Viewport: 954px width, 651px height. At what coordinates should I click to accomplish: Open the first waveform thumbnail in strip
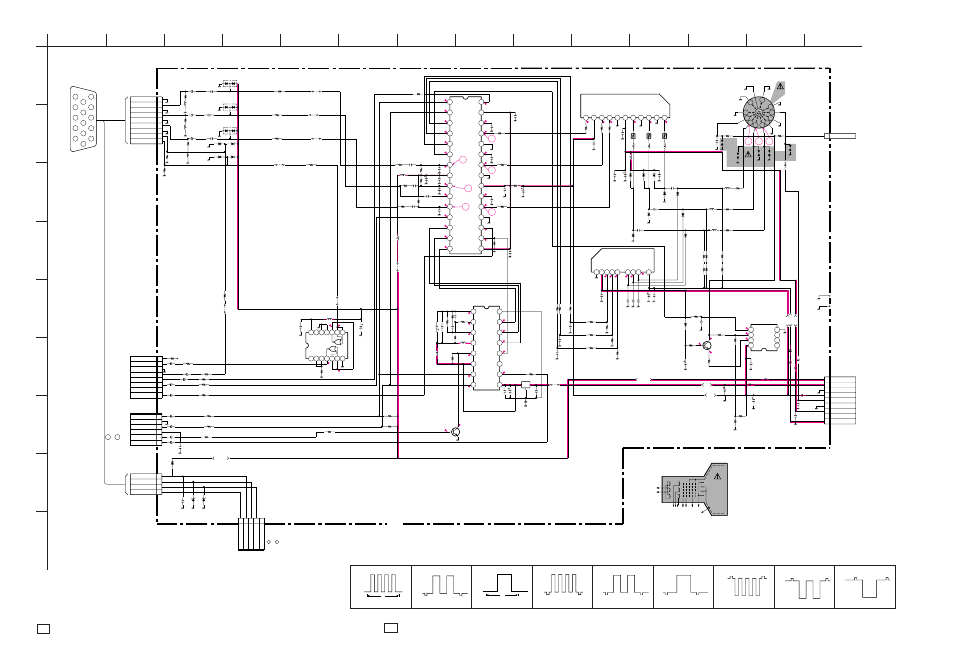click(381, 587)
